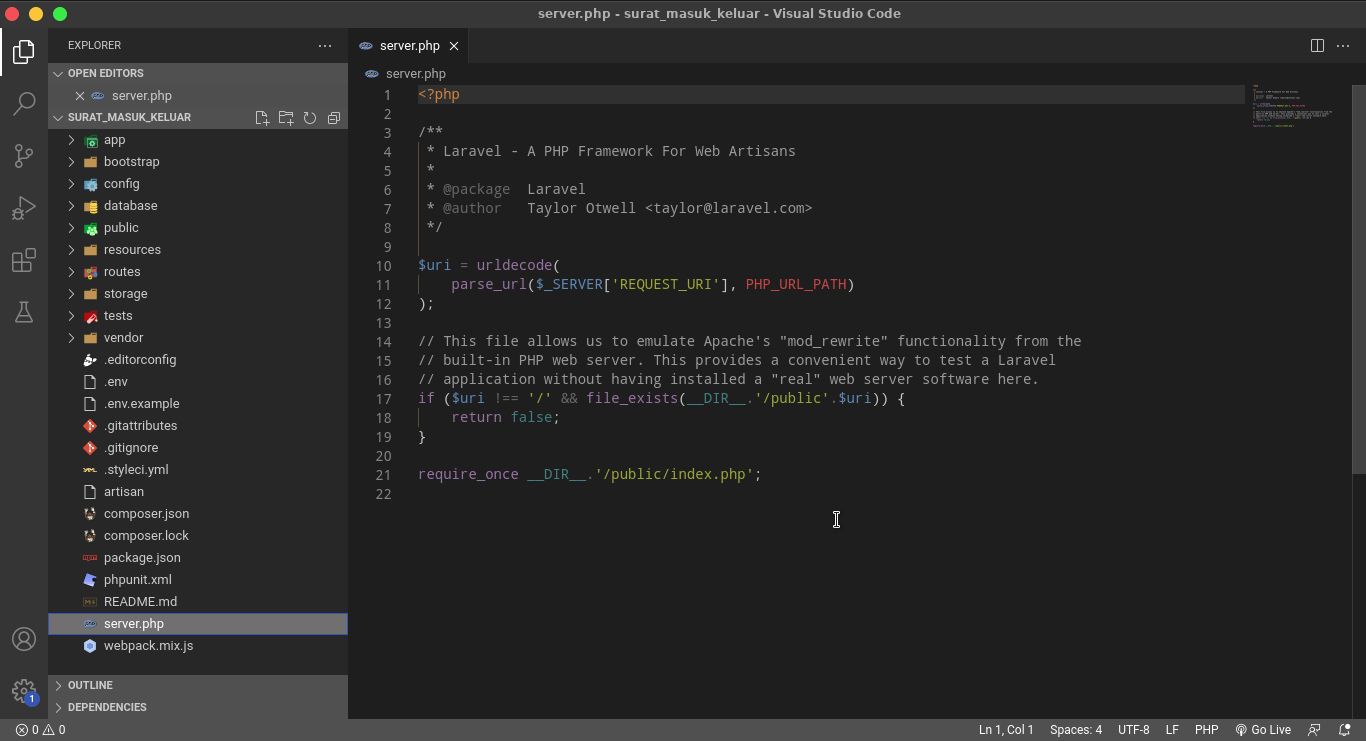Image resolution: width=1366 pixels, height=741 pixels.
Task: Click the feedback icon in status bar
Action: (1315, 730)
